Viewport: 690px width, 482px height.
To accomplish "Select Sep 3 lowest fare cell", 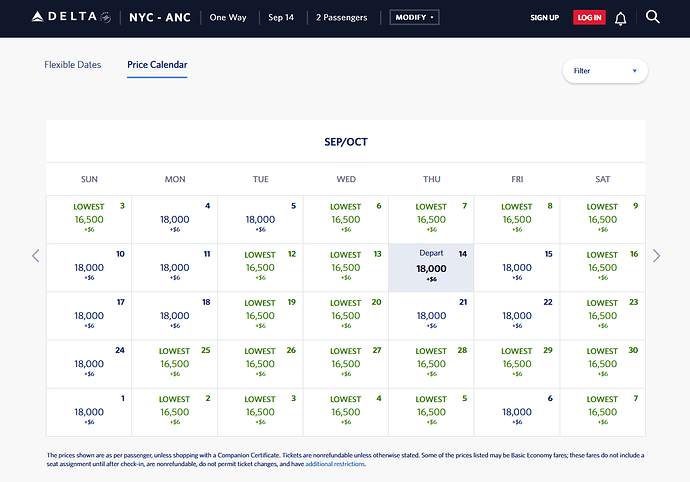I will pyautogui.click(x=89, y=219).
